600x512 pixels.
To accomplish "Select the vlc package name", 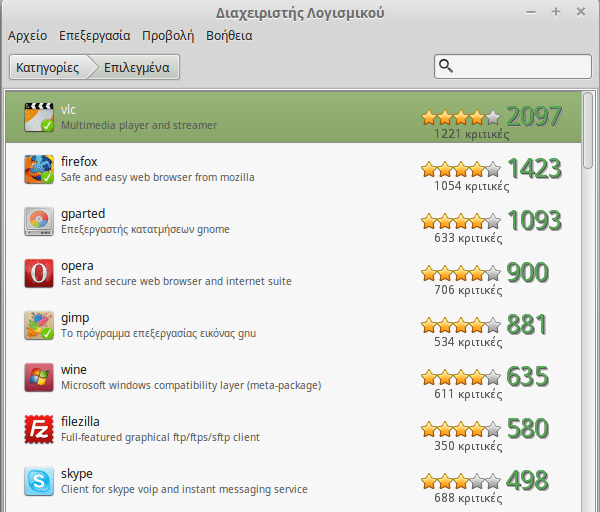I will [x=68, y=109].
